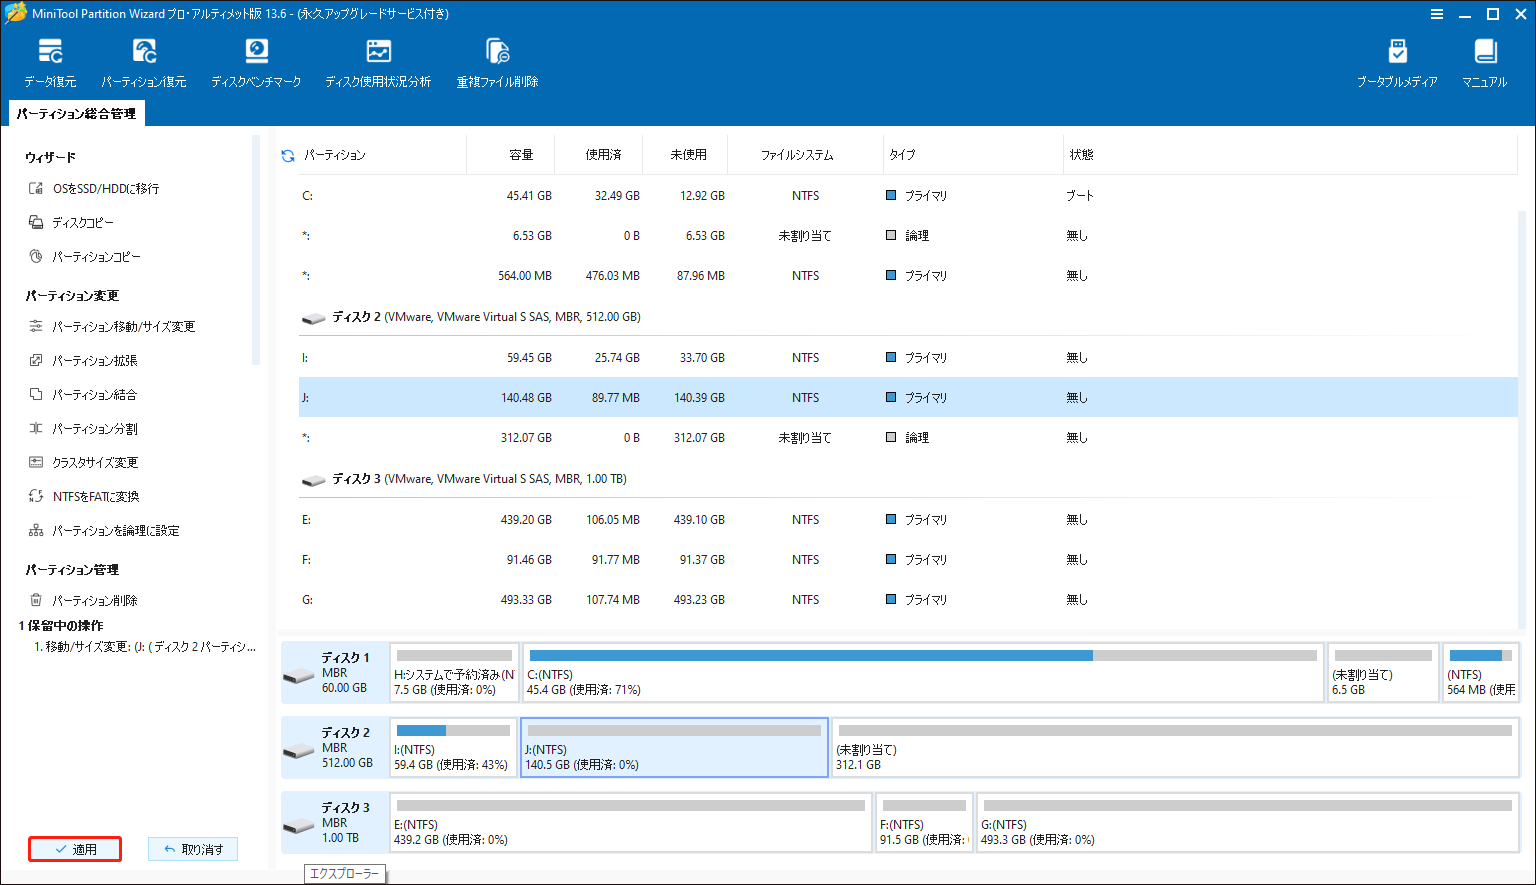The width and height of the screenshot is (1536, 885).
Task: Sort by 容量 column header
Action: [521, 155]
